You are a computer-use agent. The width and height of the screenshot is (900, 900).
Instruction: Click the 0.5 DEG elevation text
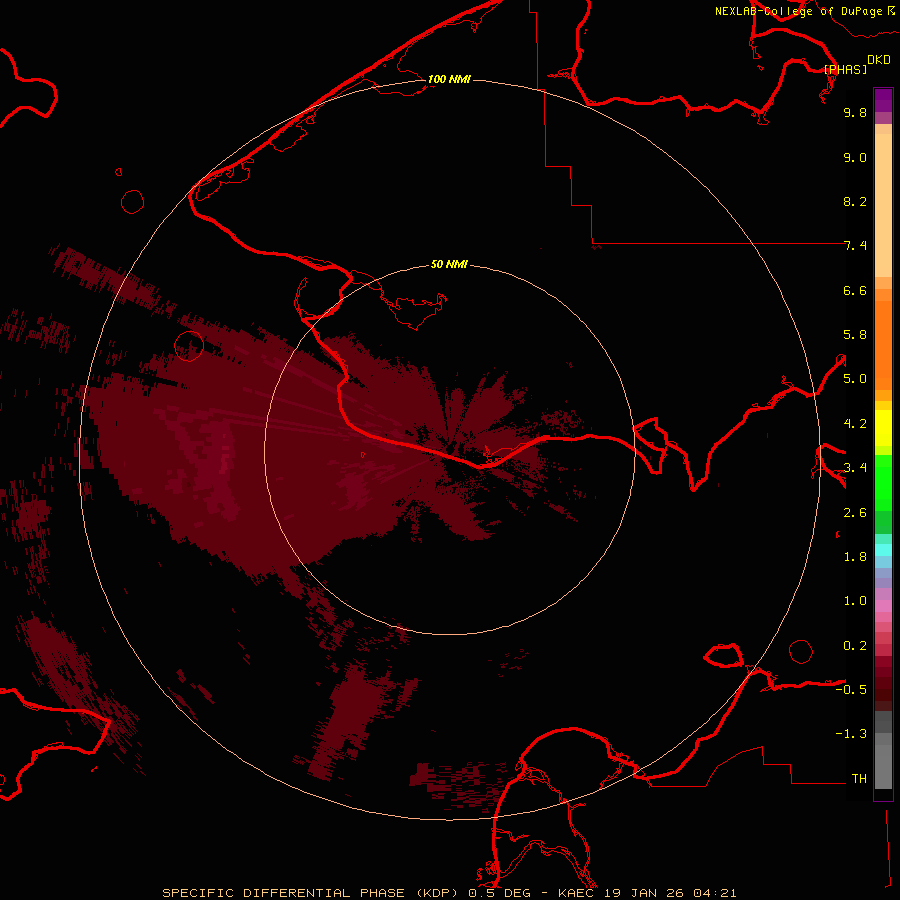pos(499,893)
